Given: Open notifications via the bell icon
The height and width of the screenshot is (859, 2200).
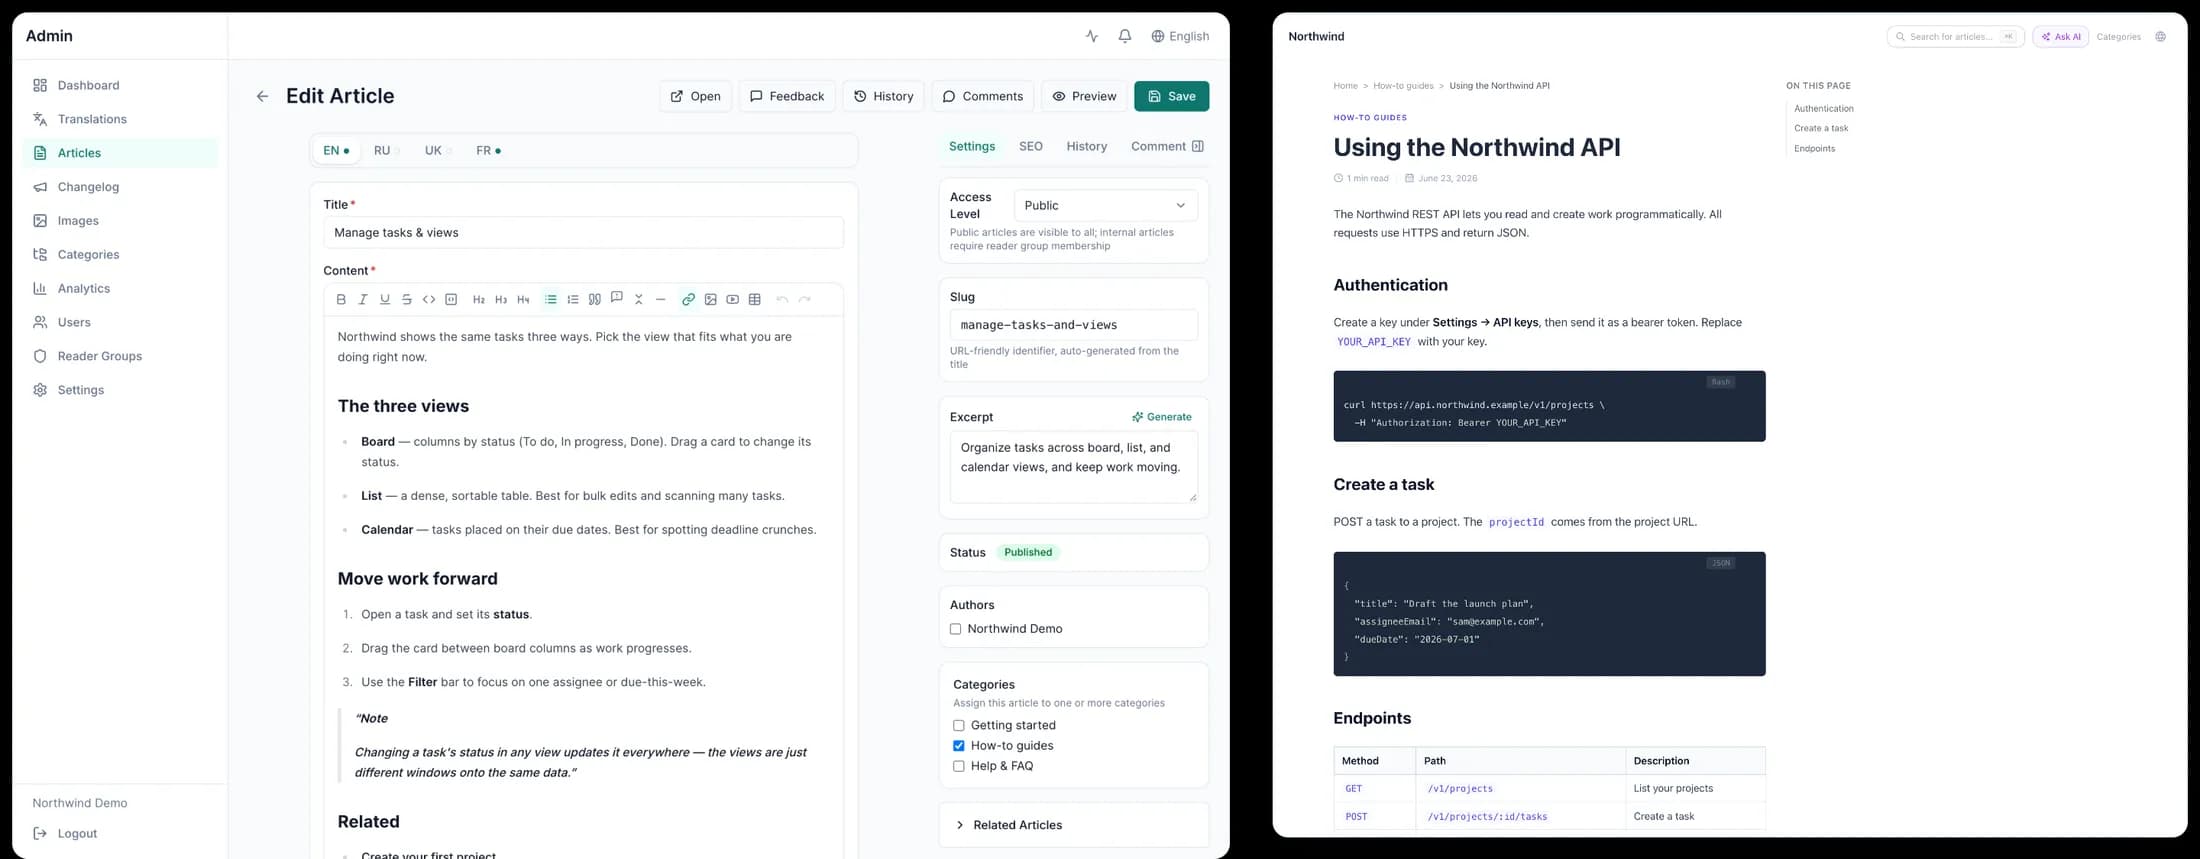Looking at the screenshot, I should 1125,36.
